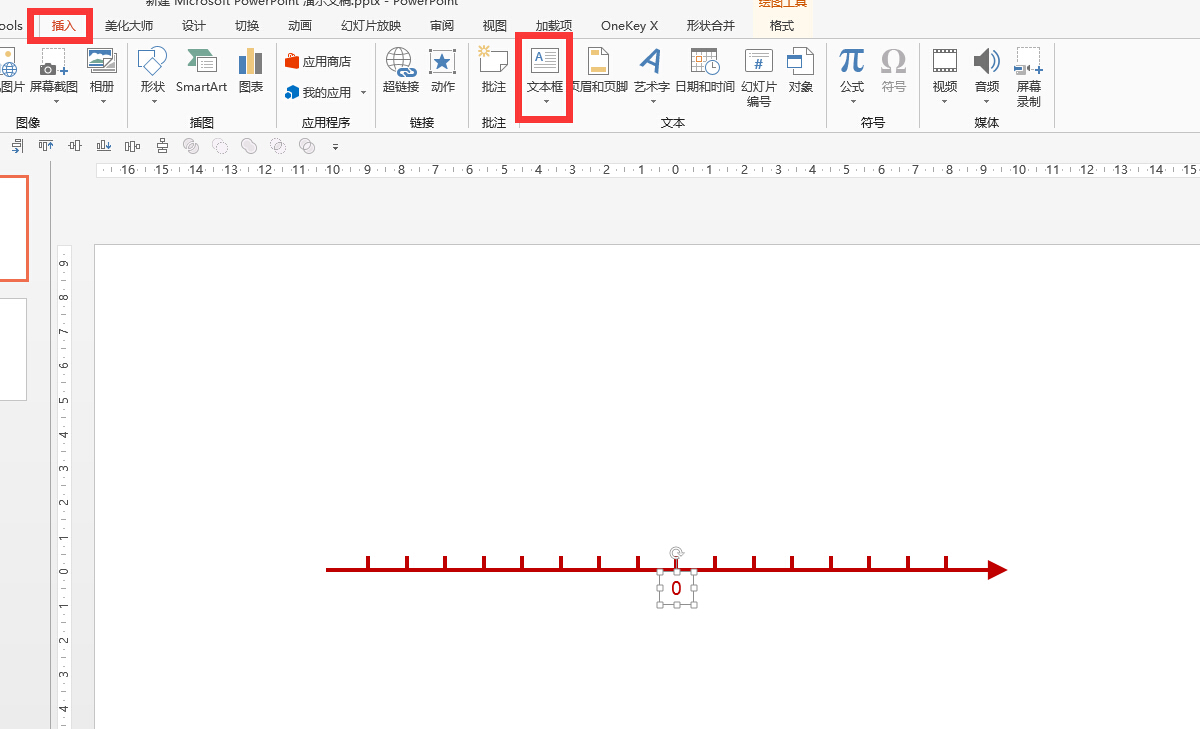
Task: Click the 文本框 text box icon
Action: point(545,61)
